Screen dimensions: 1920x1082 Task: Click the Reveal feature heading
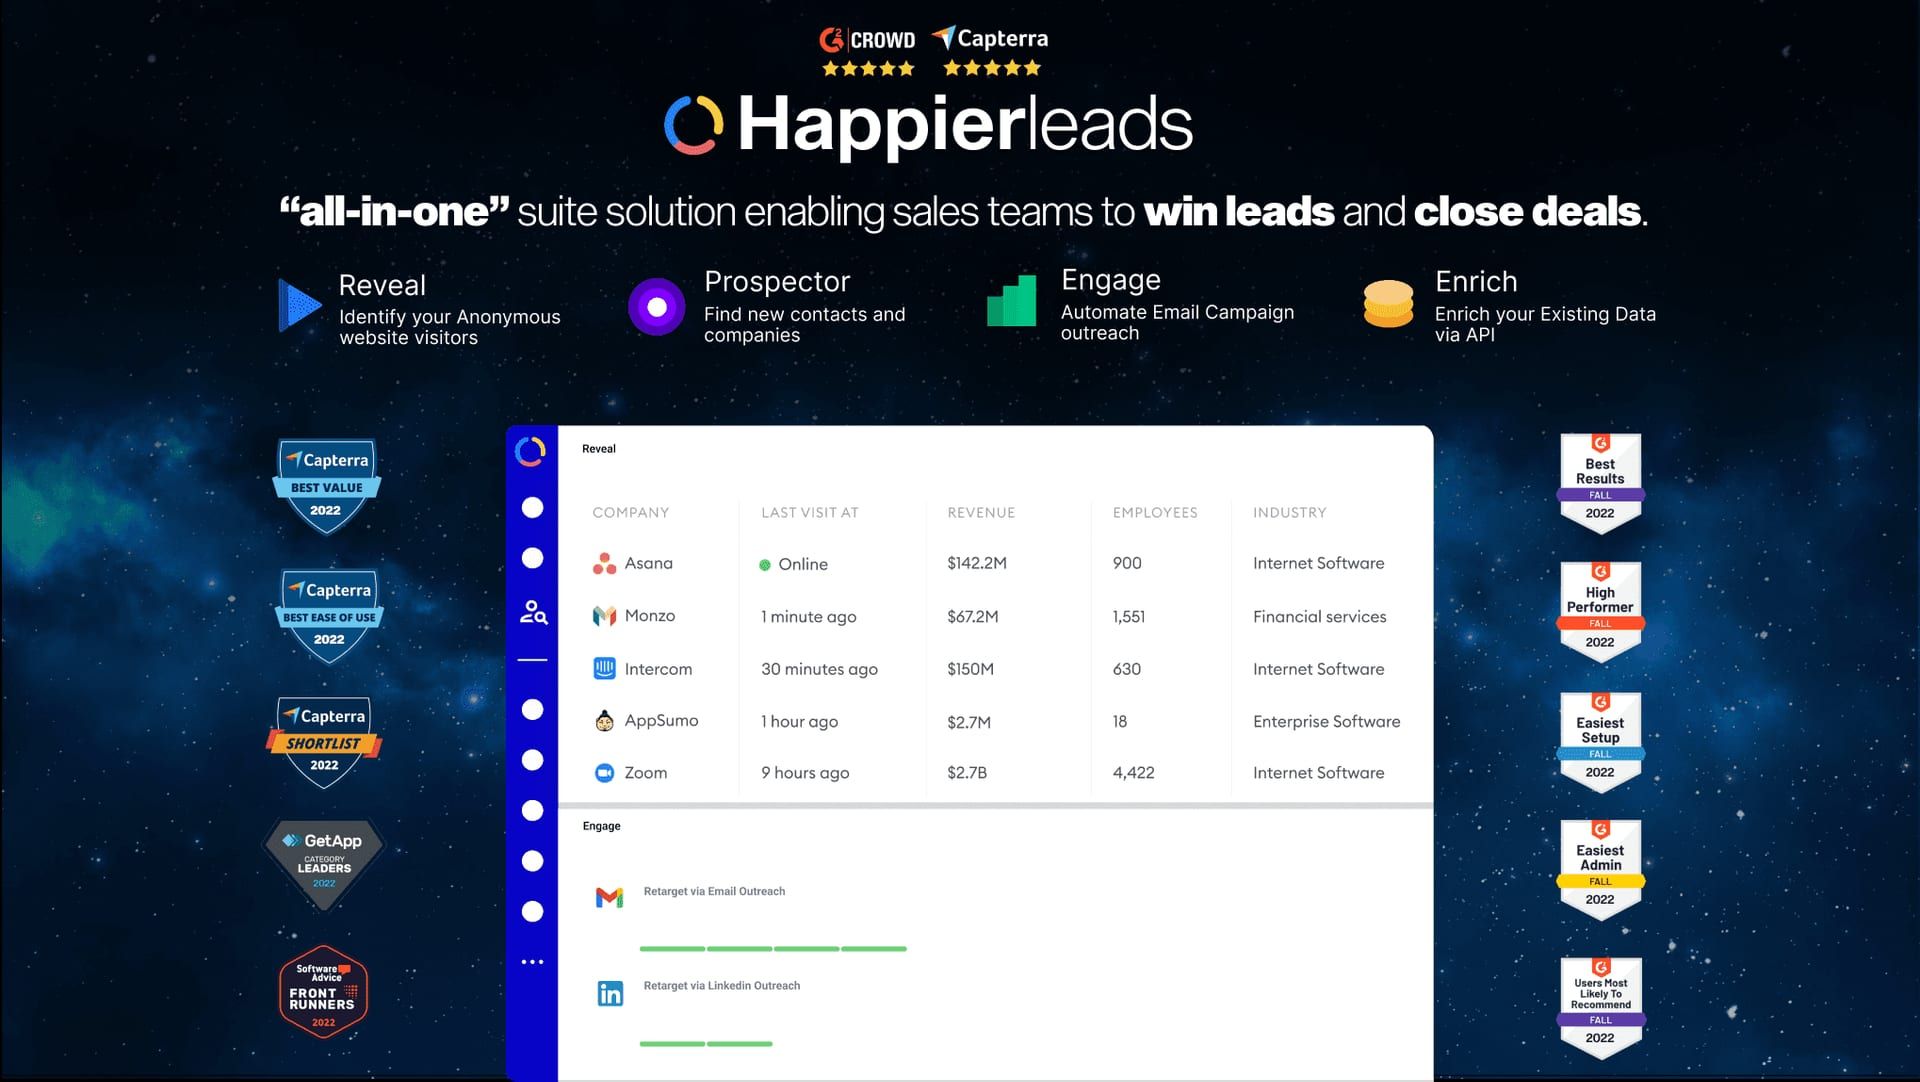382,285
